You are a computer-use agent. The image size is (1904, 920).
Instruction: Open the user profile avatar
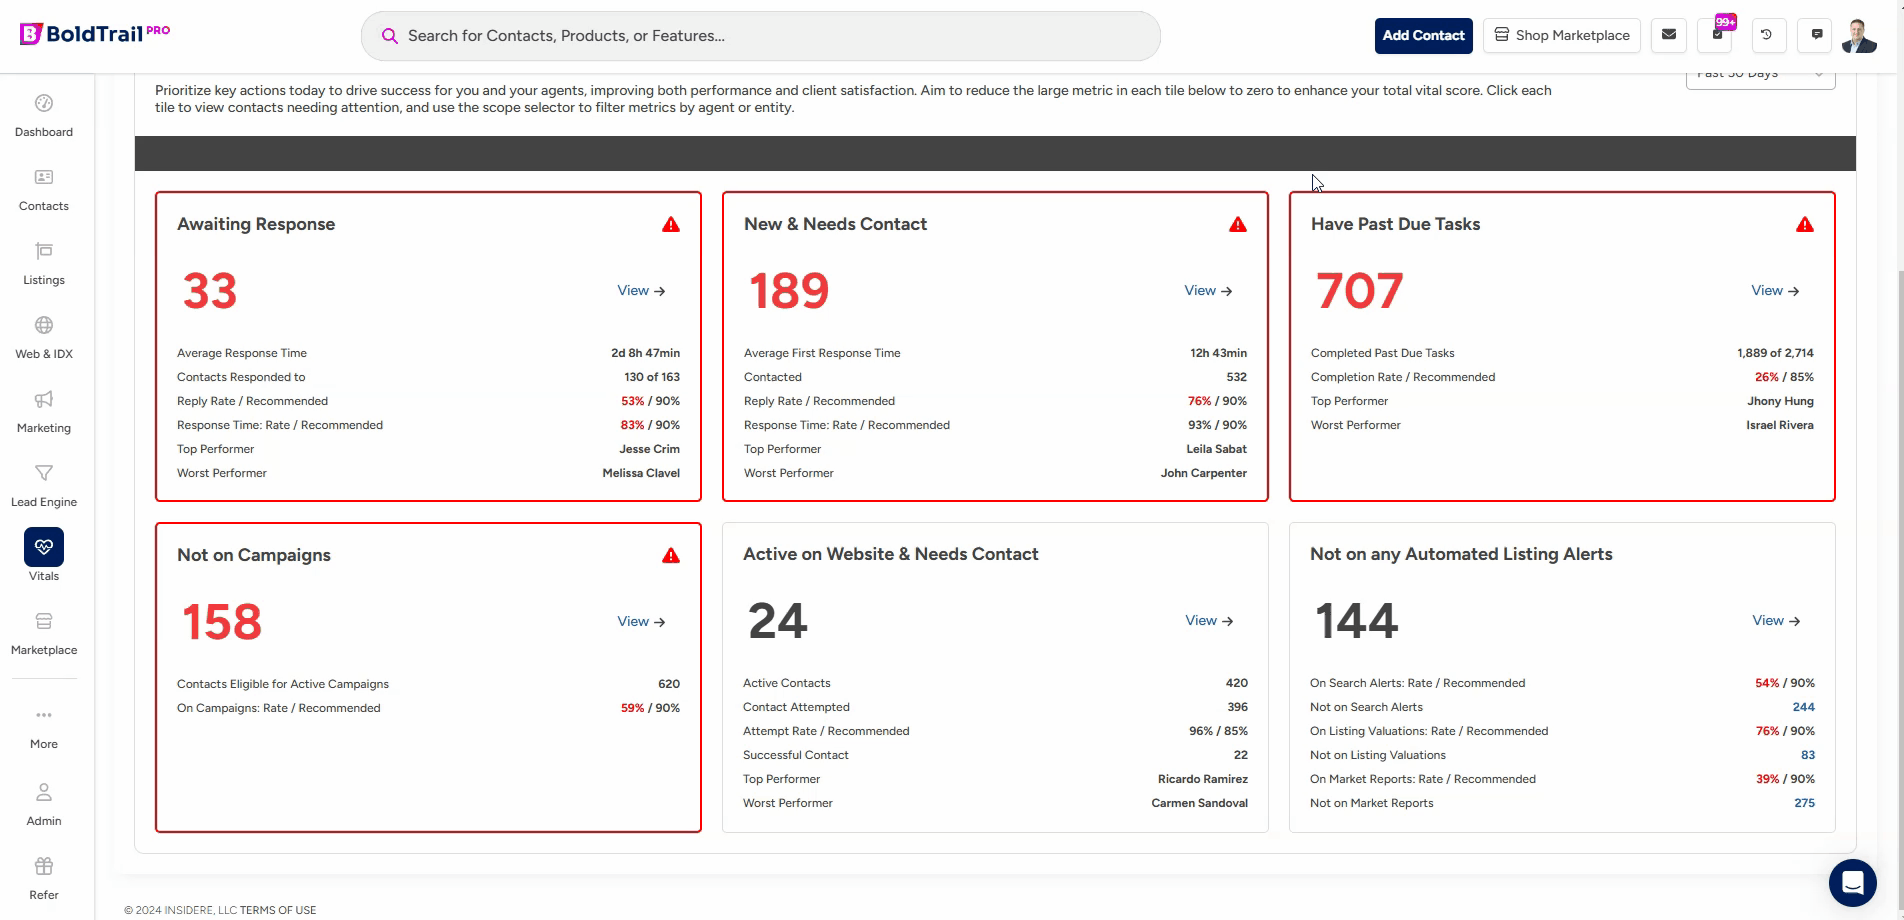click(1859, 35)
